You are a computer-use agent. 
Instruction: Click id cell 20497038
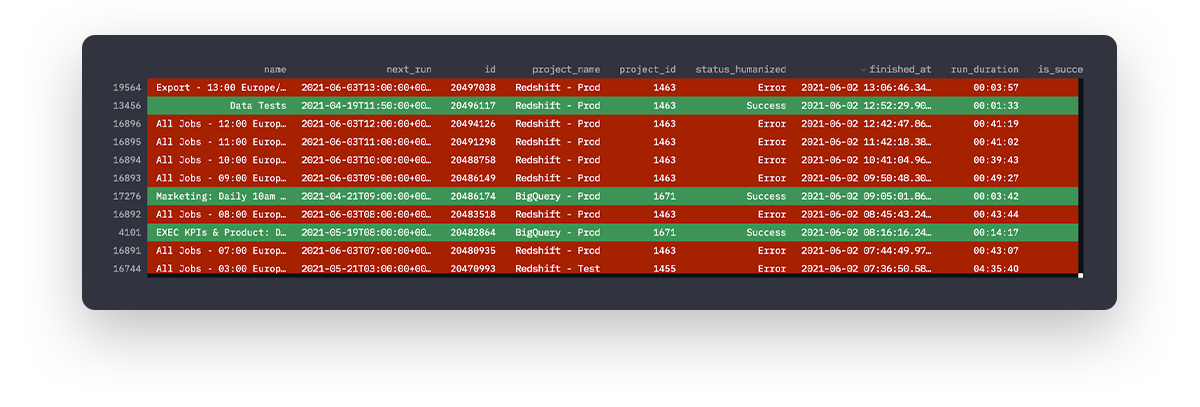(x=473, y=88)
